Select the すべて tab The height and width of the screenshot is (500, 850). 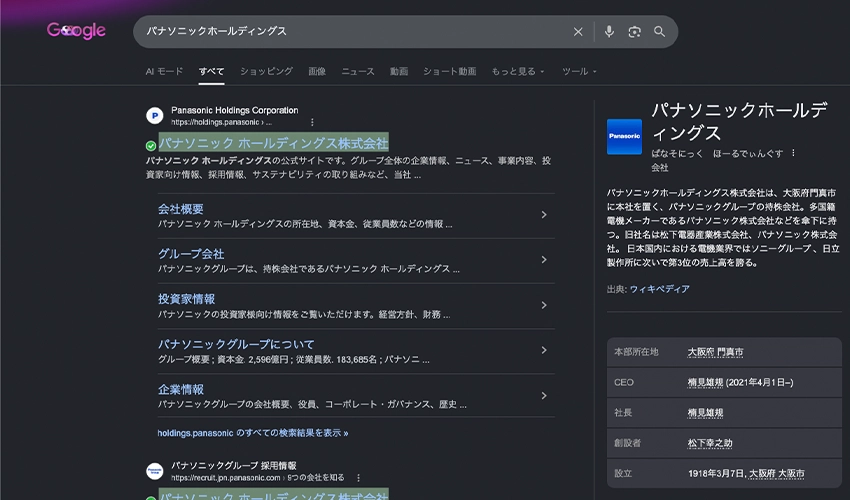[x=211, y=72]
